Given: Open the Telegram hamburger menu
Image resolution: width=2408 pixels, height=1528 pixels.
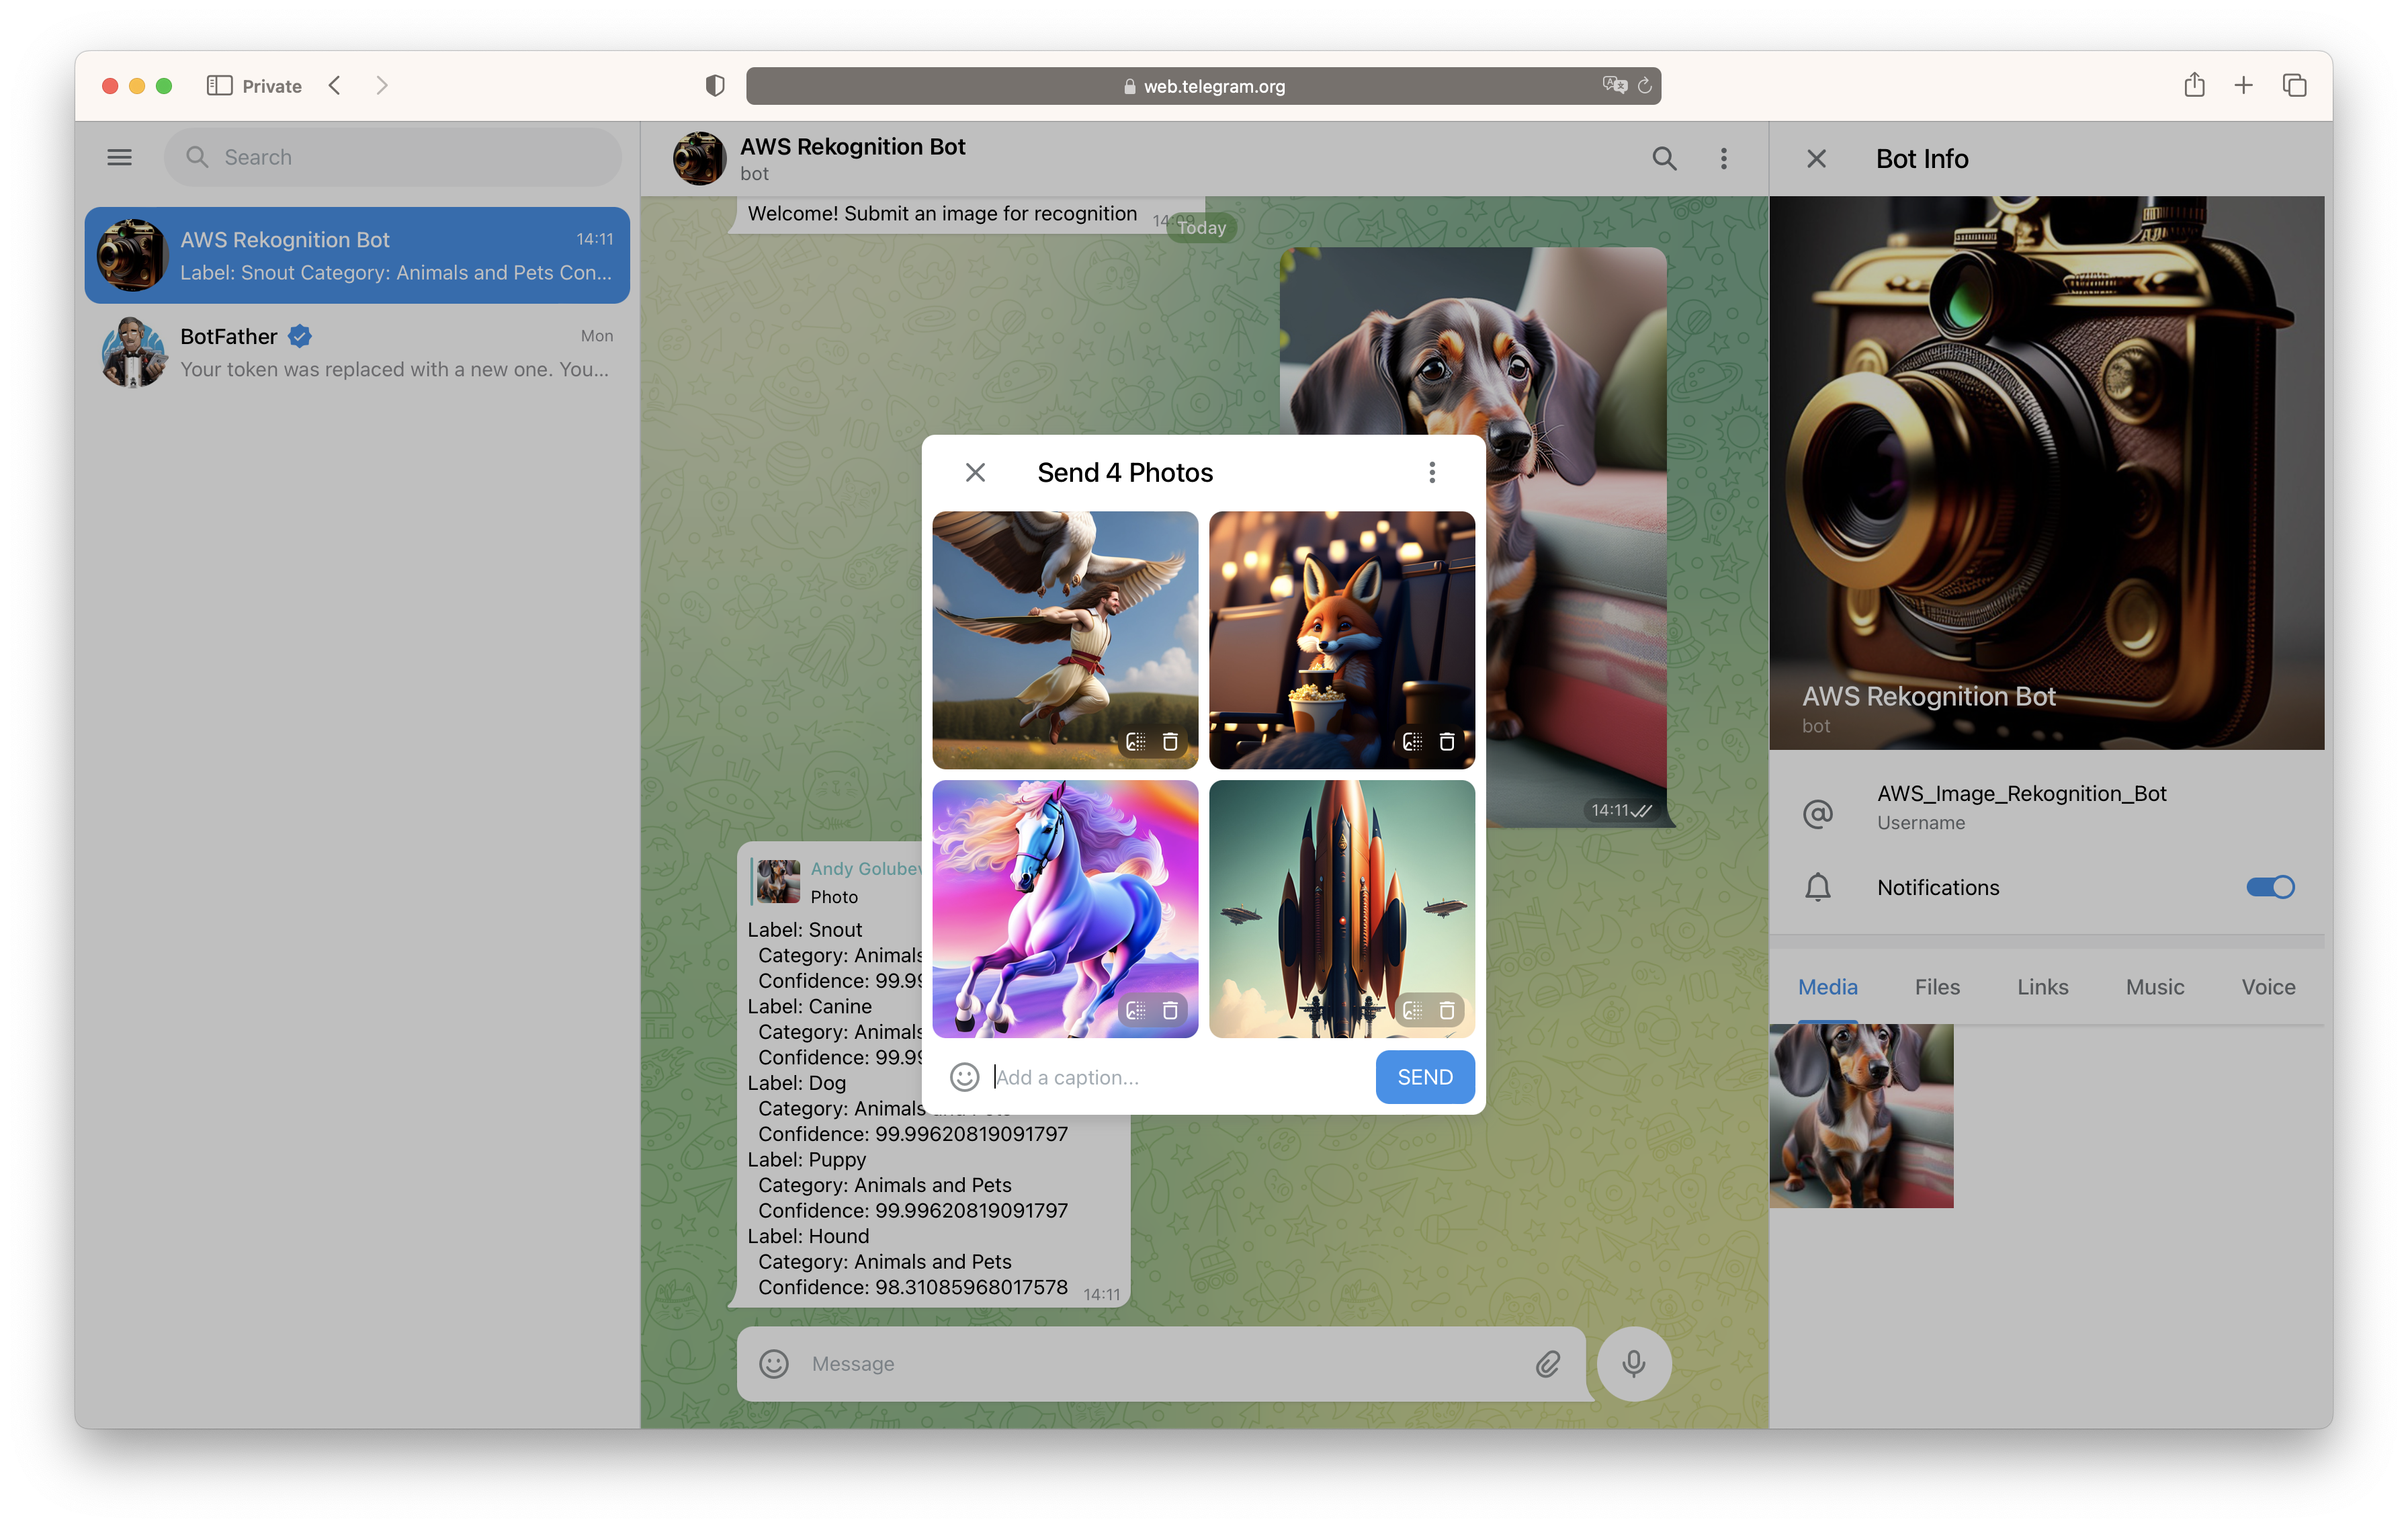Looking at the screenshot, I should pyautogui.click(x=119, y=157).
